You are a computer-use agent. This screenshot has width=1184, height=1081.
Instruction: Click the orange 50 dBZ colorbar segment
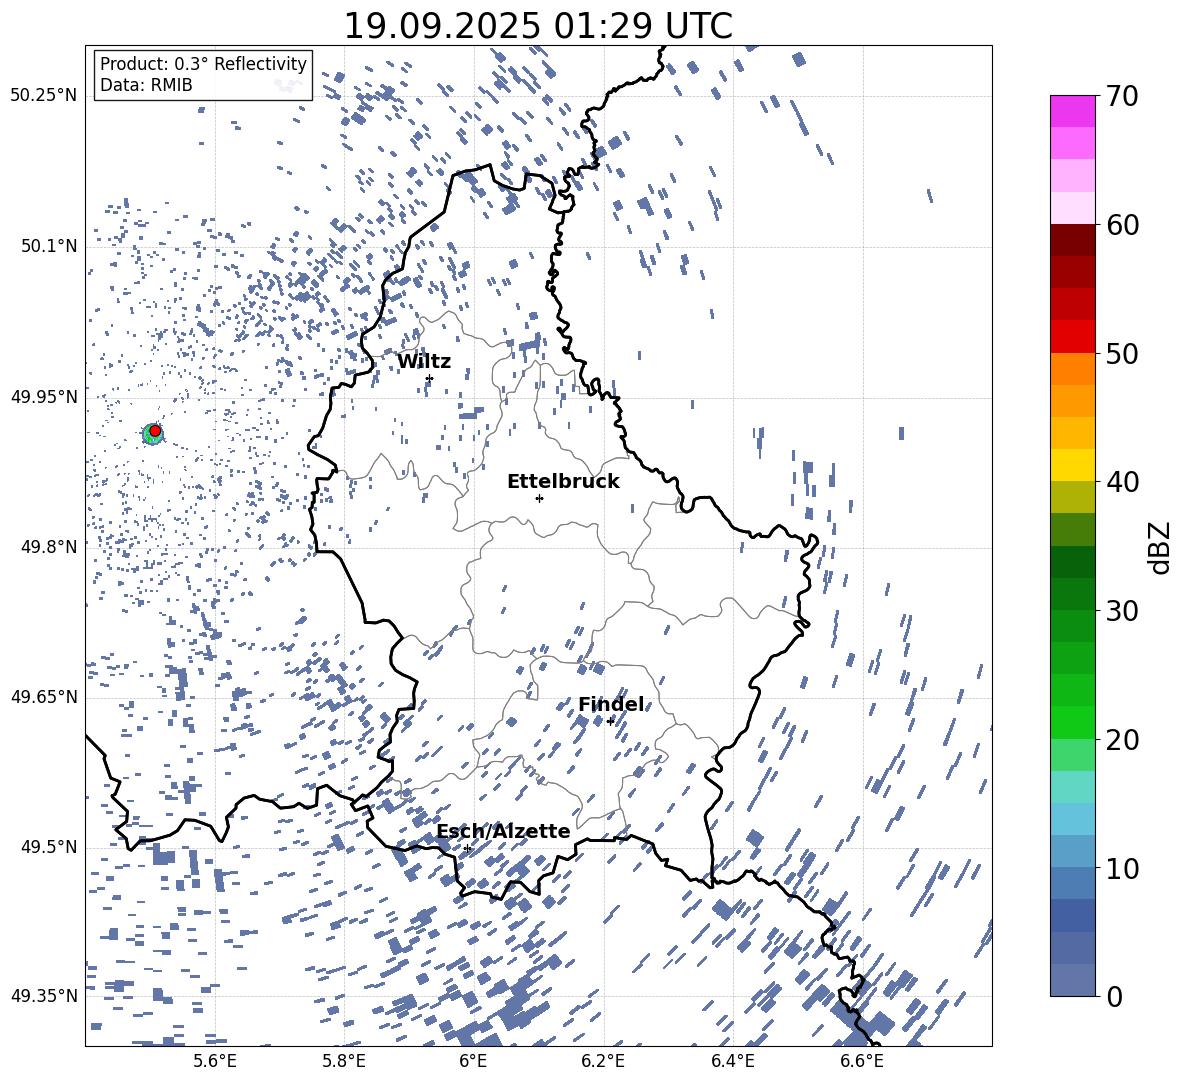point(1073,369)
